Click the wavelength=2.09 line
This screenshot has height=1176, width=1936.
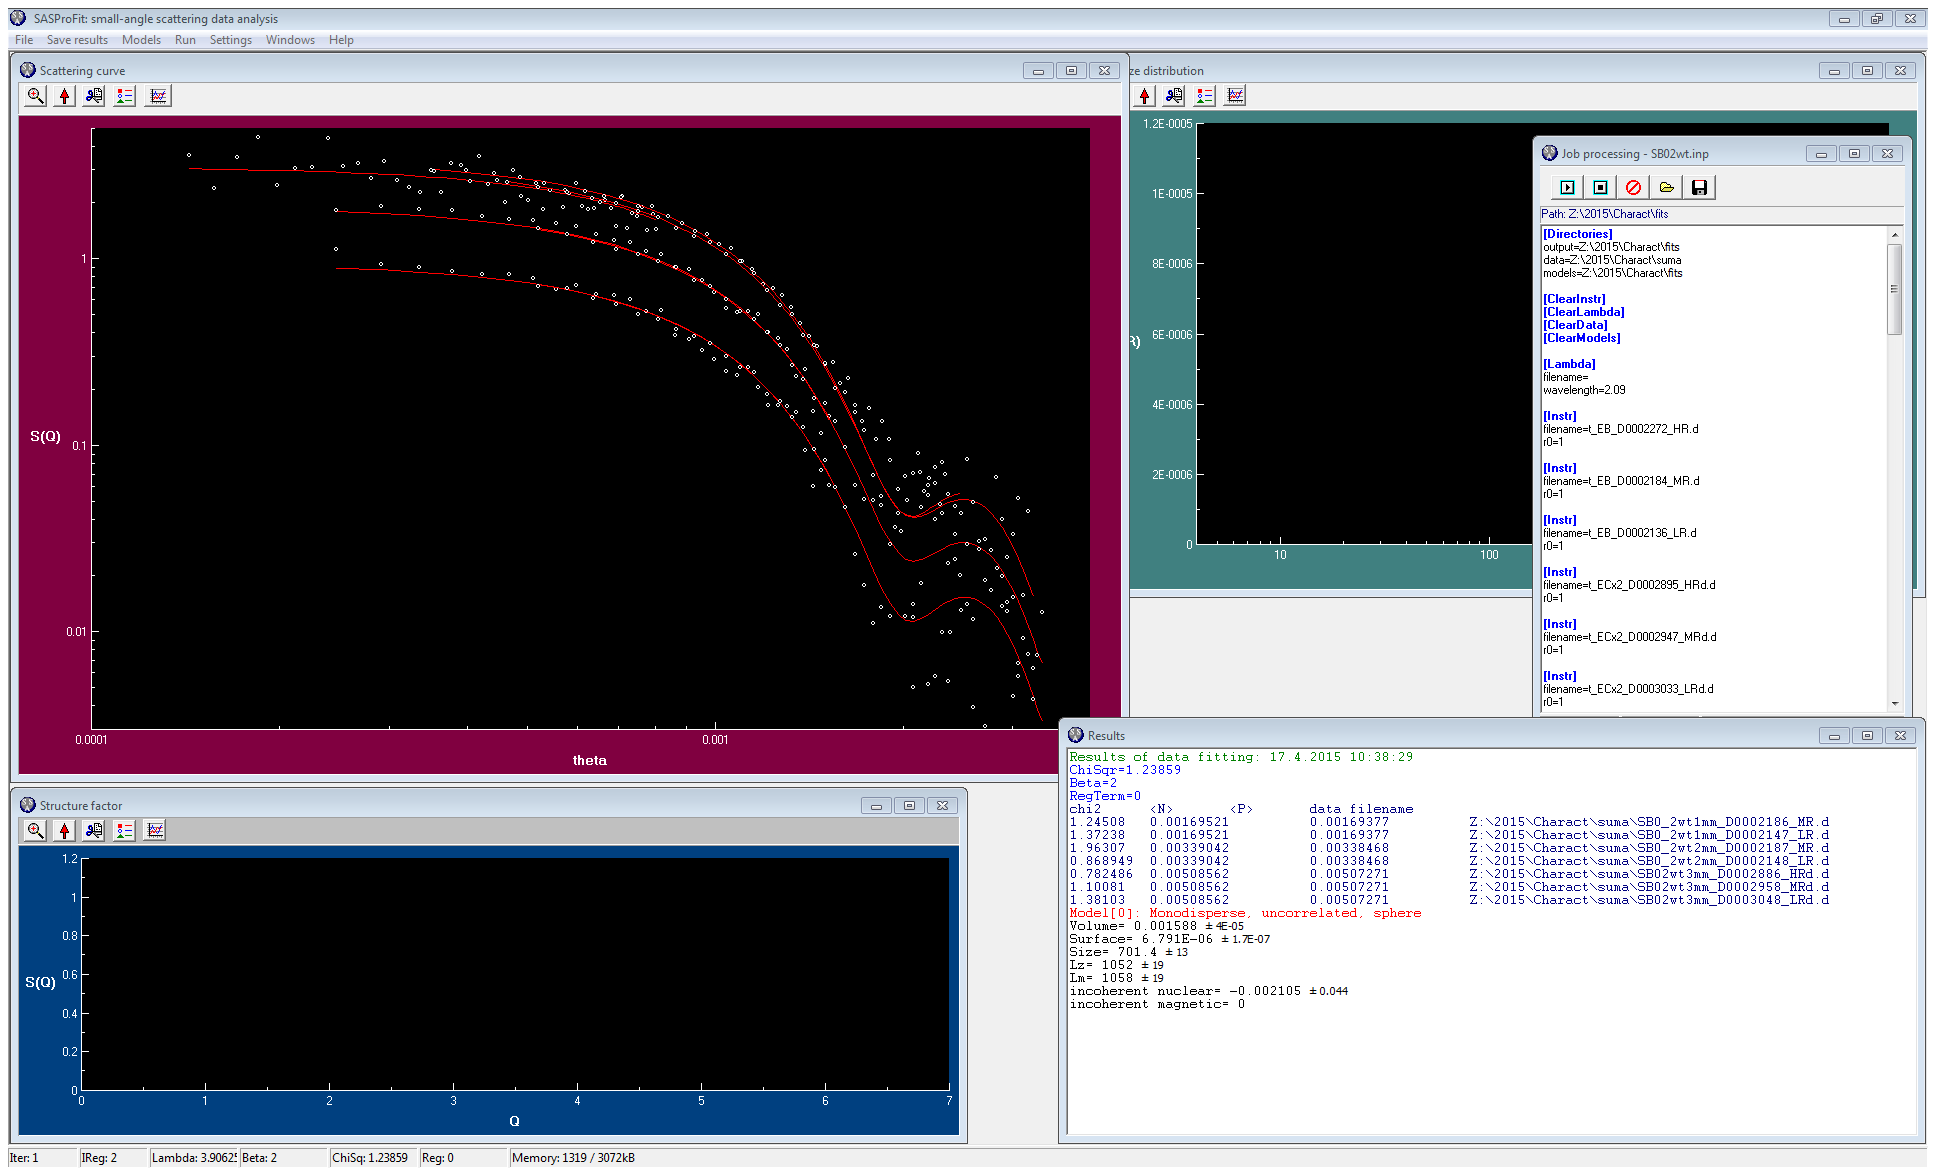[x=1584, y=390]
